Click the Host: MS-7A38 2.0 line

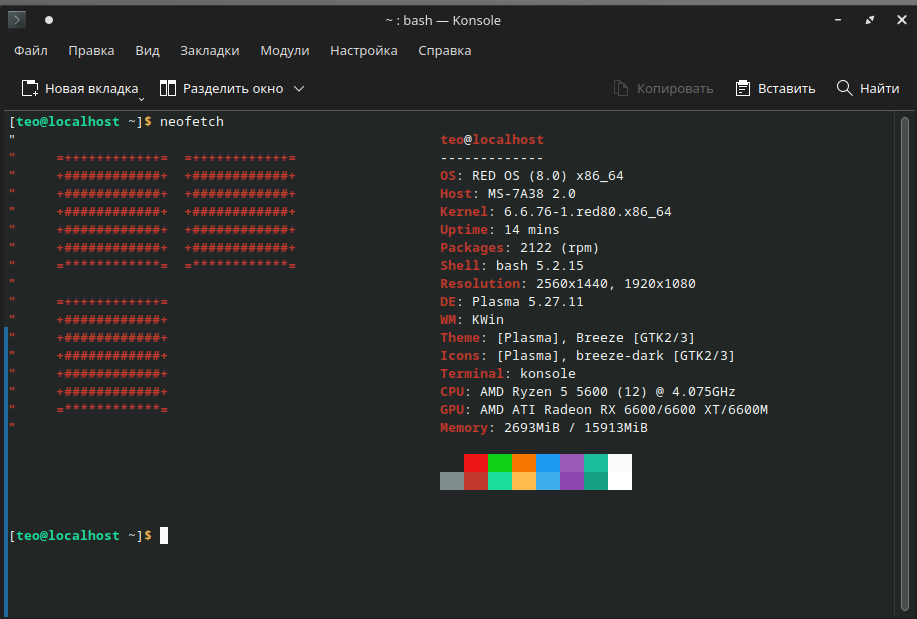508,194
